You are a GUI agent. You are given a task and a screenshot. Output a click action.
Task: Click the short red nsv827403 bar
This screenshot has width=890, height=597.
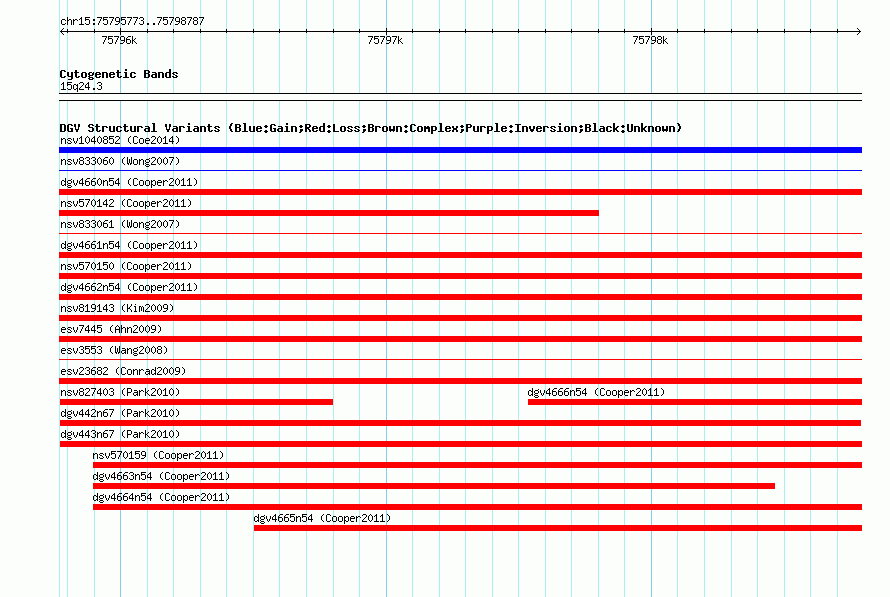click(196, 402)
